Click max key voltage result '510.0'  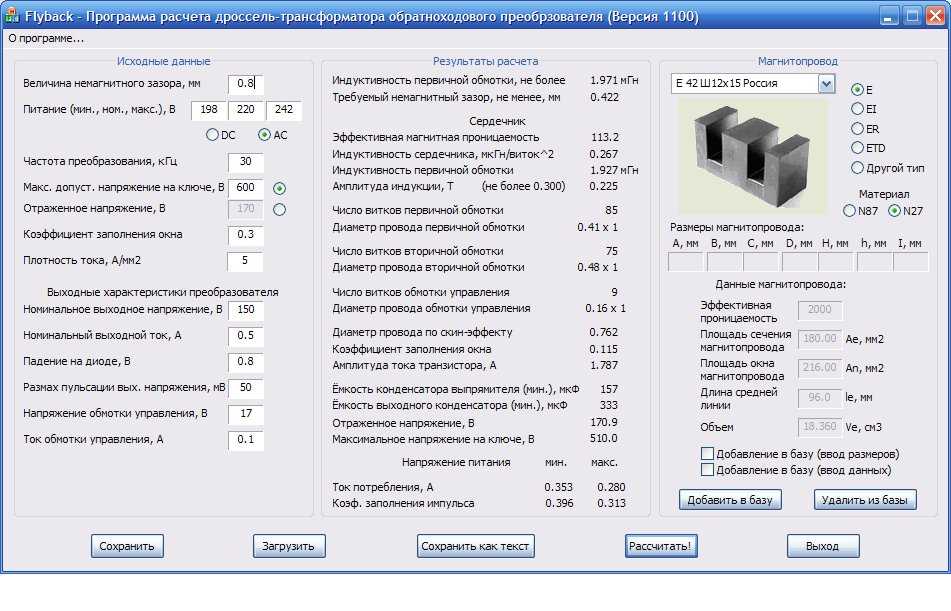[603, 438]
